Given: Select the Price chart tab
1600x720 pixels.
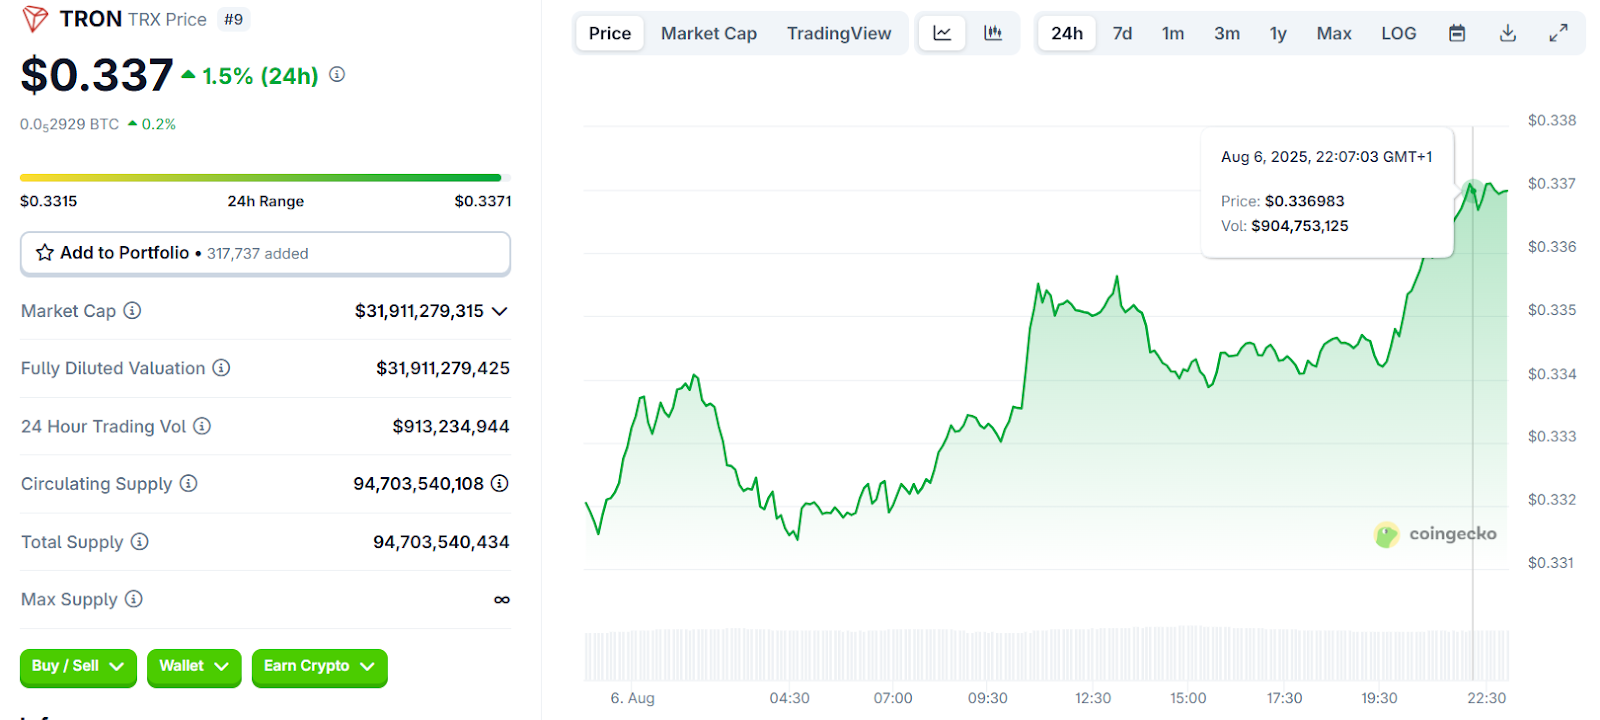Looking at the screenshot, I should [610, 33].
